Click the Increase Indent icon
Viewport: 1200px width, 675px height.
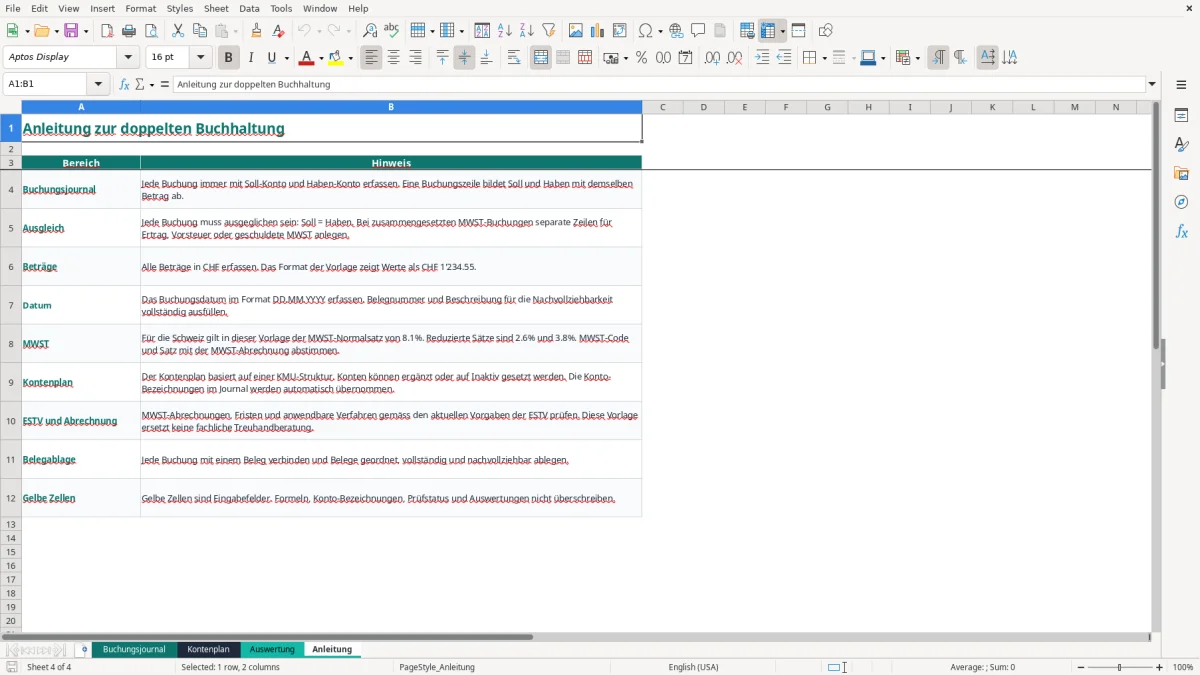[x=762, y=58]
